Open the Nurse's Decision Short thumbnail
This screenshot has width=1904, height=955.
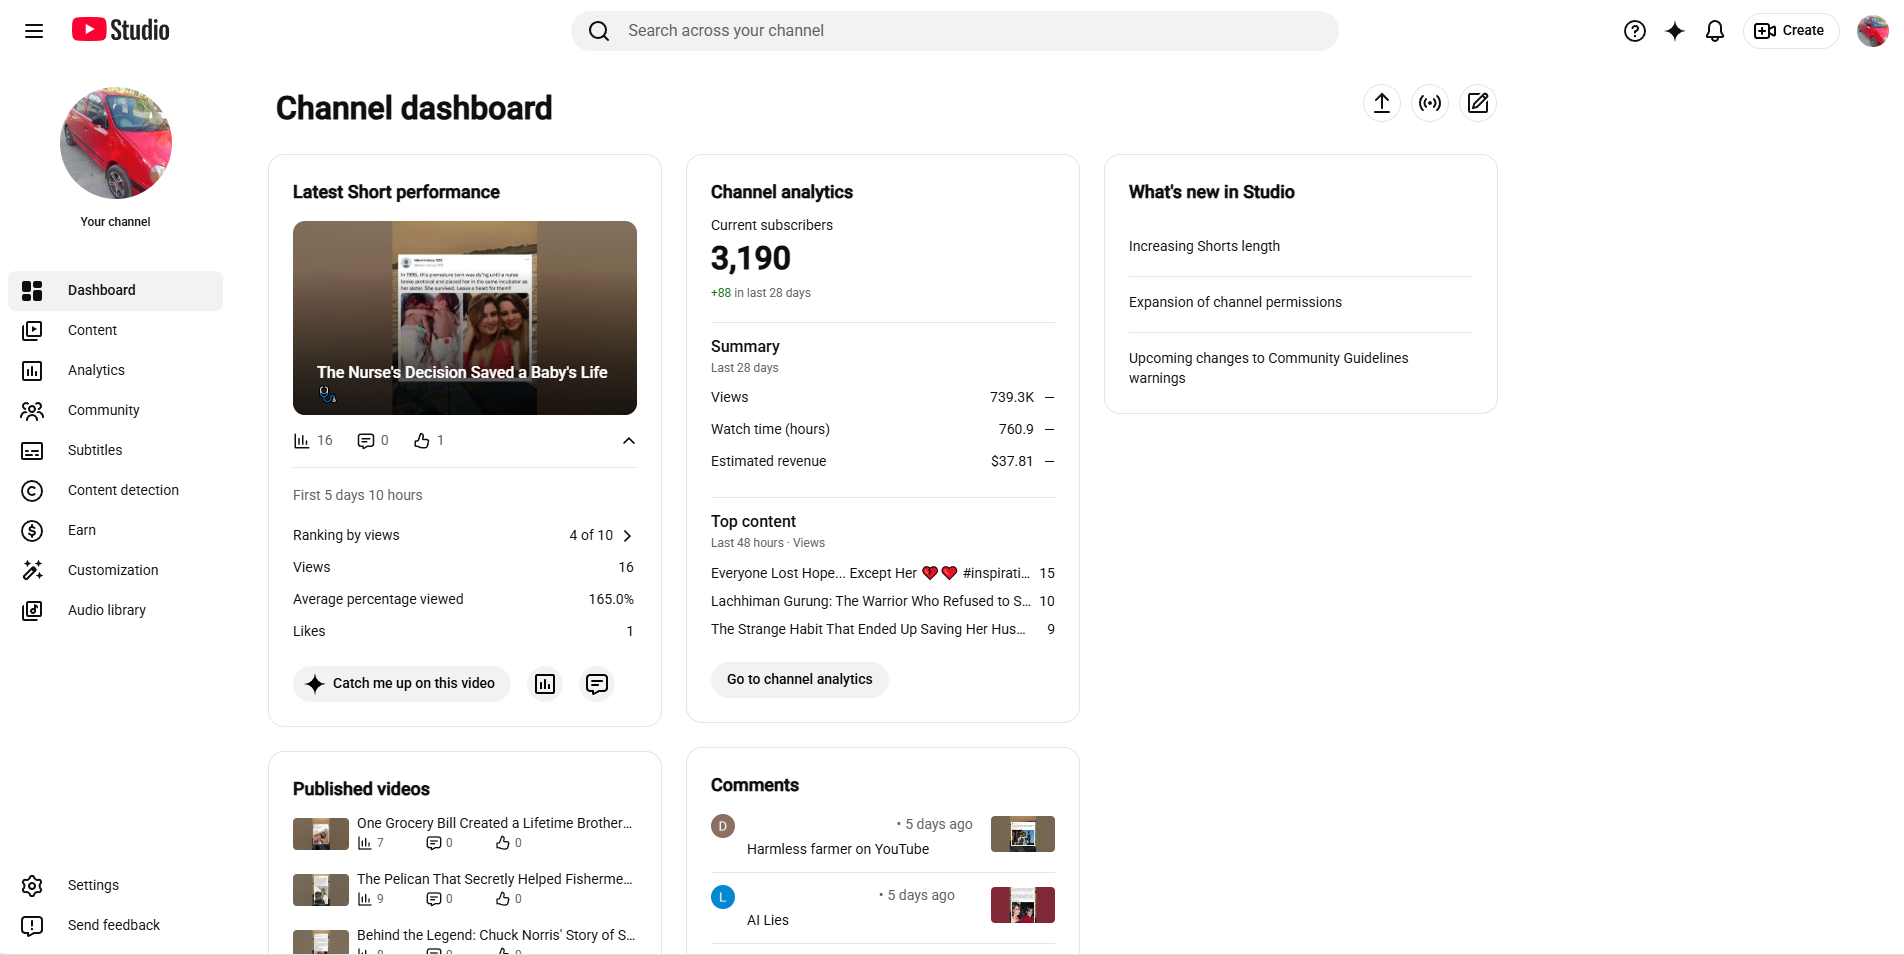click(x=465, y=318)
